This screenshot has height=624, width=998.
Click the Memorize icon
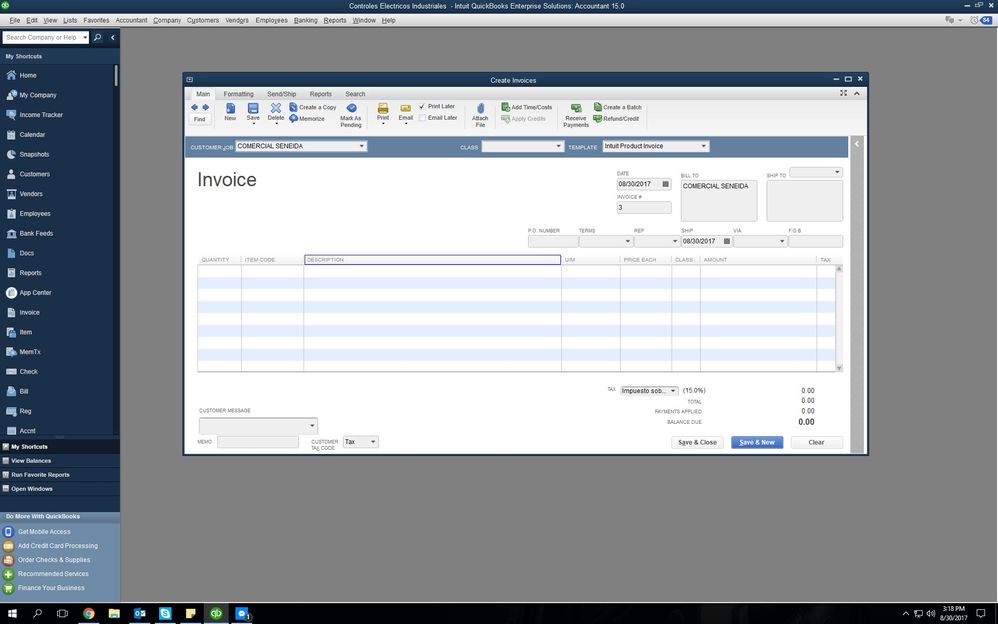(x=293, y=118)
